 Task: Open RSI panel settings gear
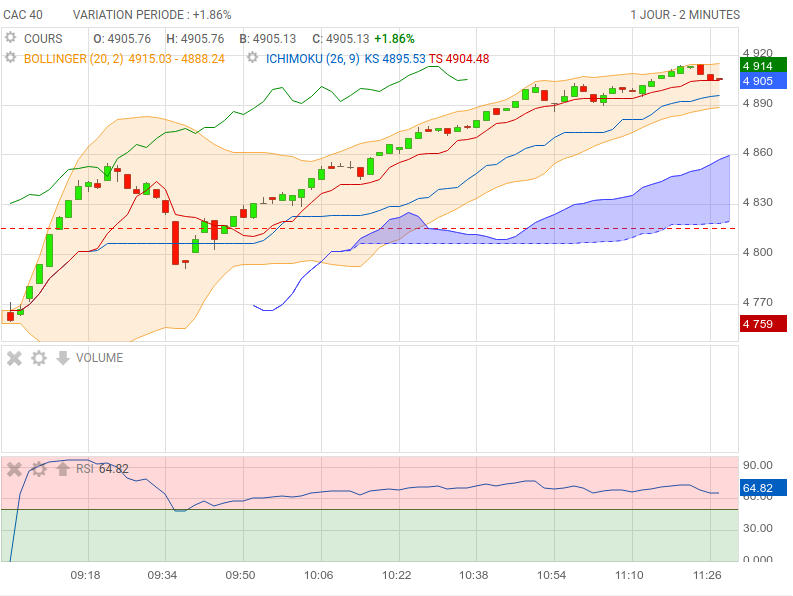[38, 470]
